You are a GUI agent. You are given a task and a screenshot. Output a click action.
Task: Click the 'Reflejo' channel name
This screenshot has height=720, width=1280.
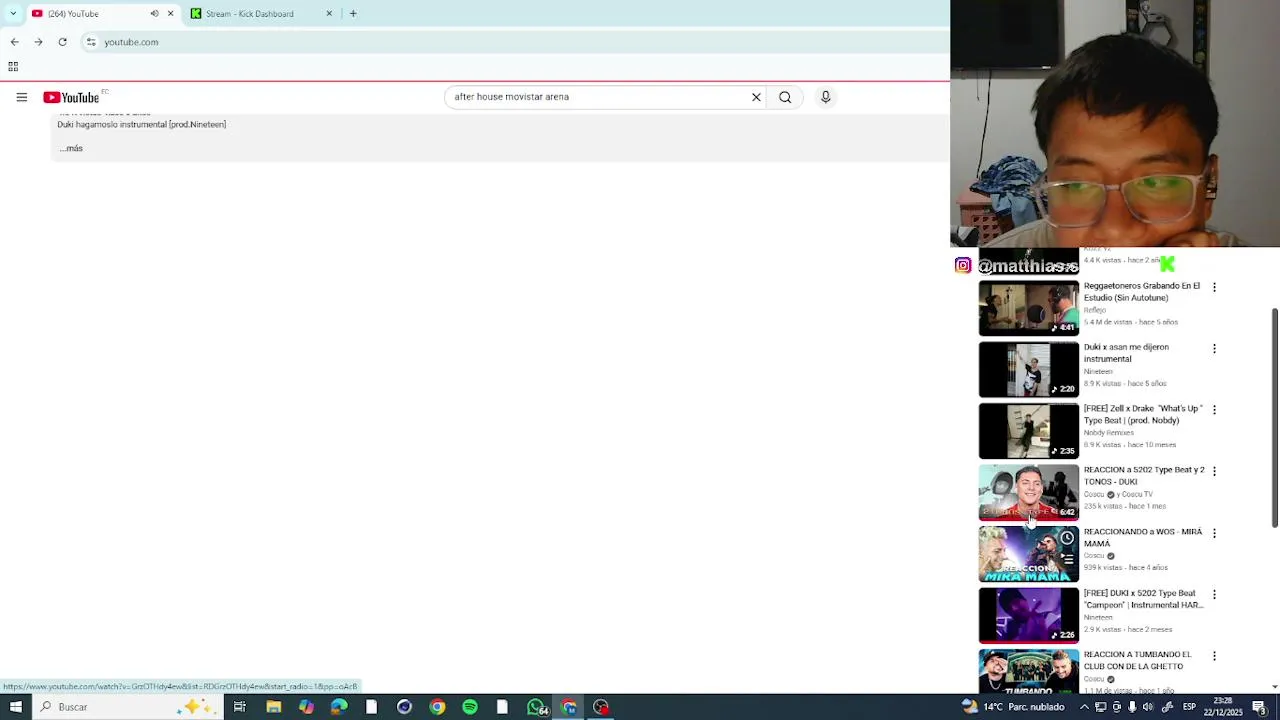(1095, 310)
